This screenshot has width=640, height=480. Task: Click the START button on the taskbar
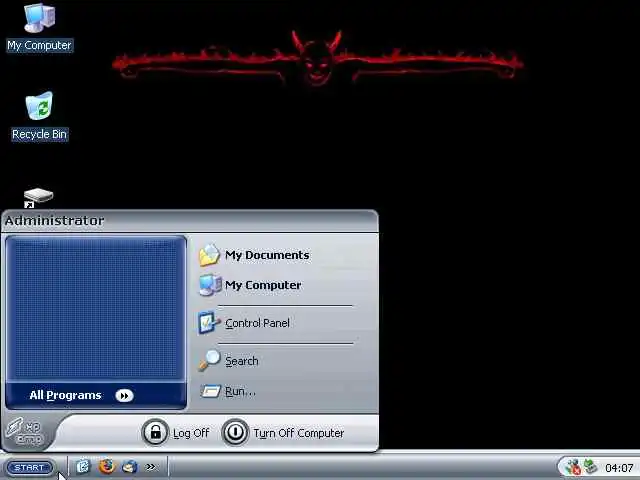(x=30, y=467)
